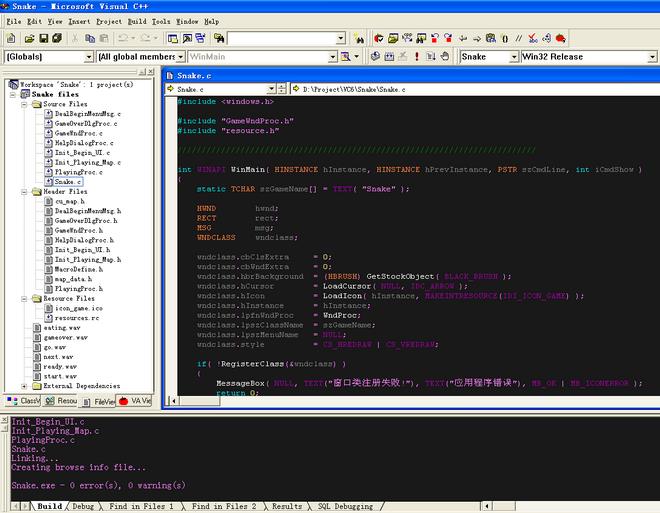Open the File menu
660x513 pixels.
[14, 21]
